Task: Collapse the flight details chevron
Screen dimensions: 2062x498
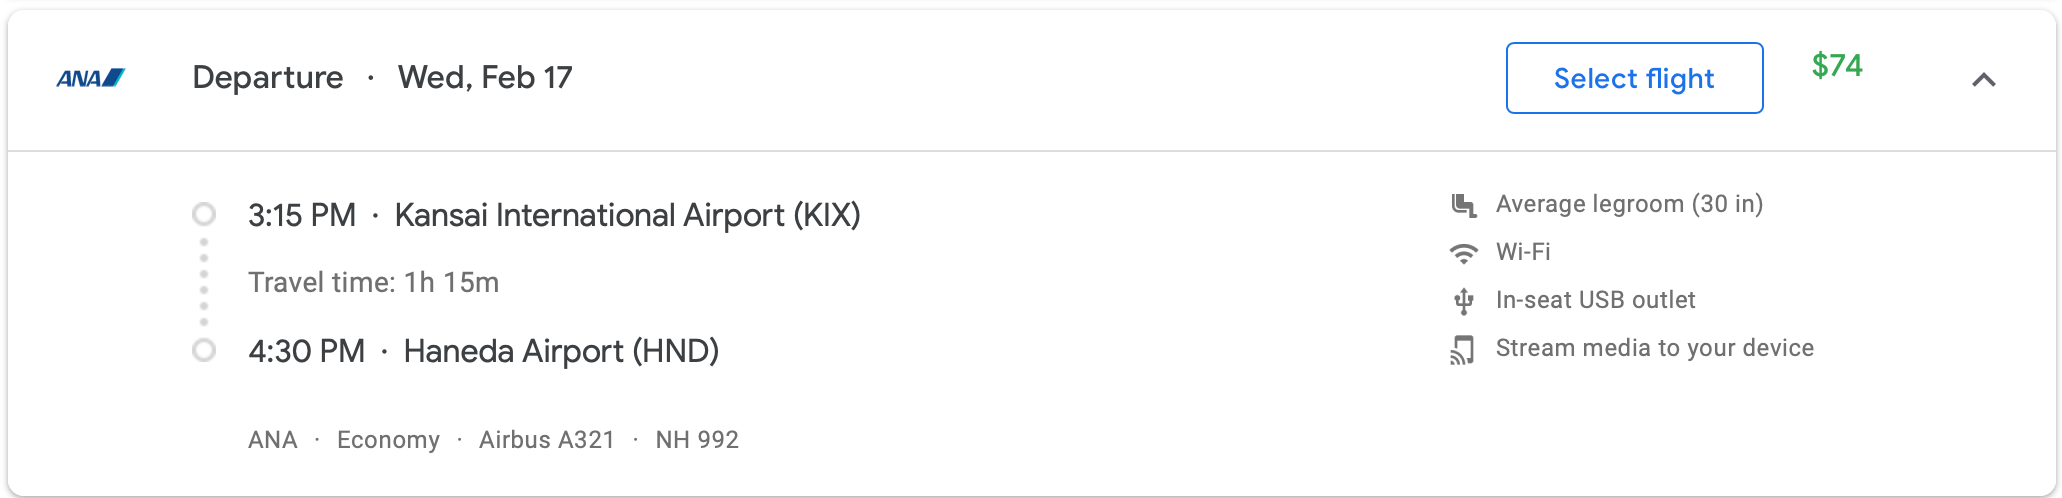Action: tap(1984, 79)
